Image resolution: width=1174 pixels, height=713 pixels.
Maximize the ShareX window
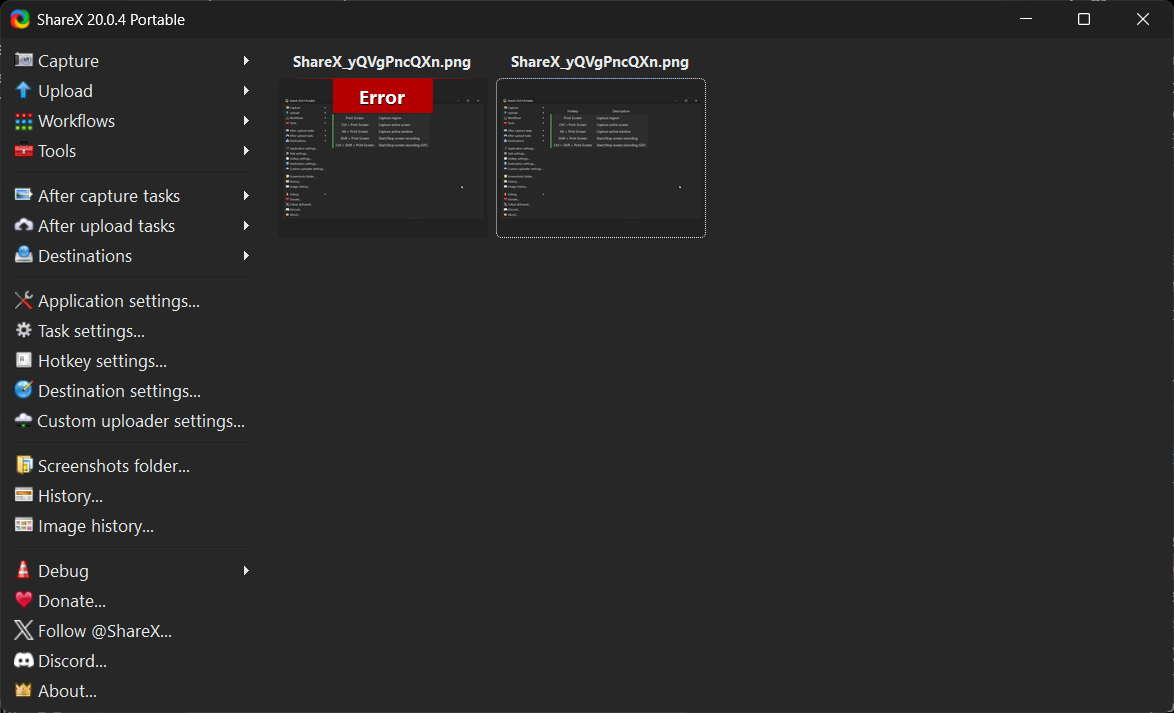click(x=1083, y=19)
